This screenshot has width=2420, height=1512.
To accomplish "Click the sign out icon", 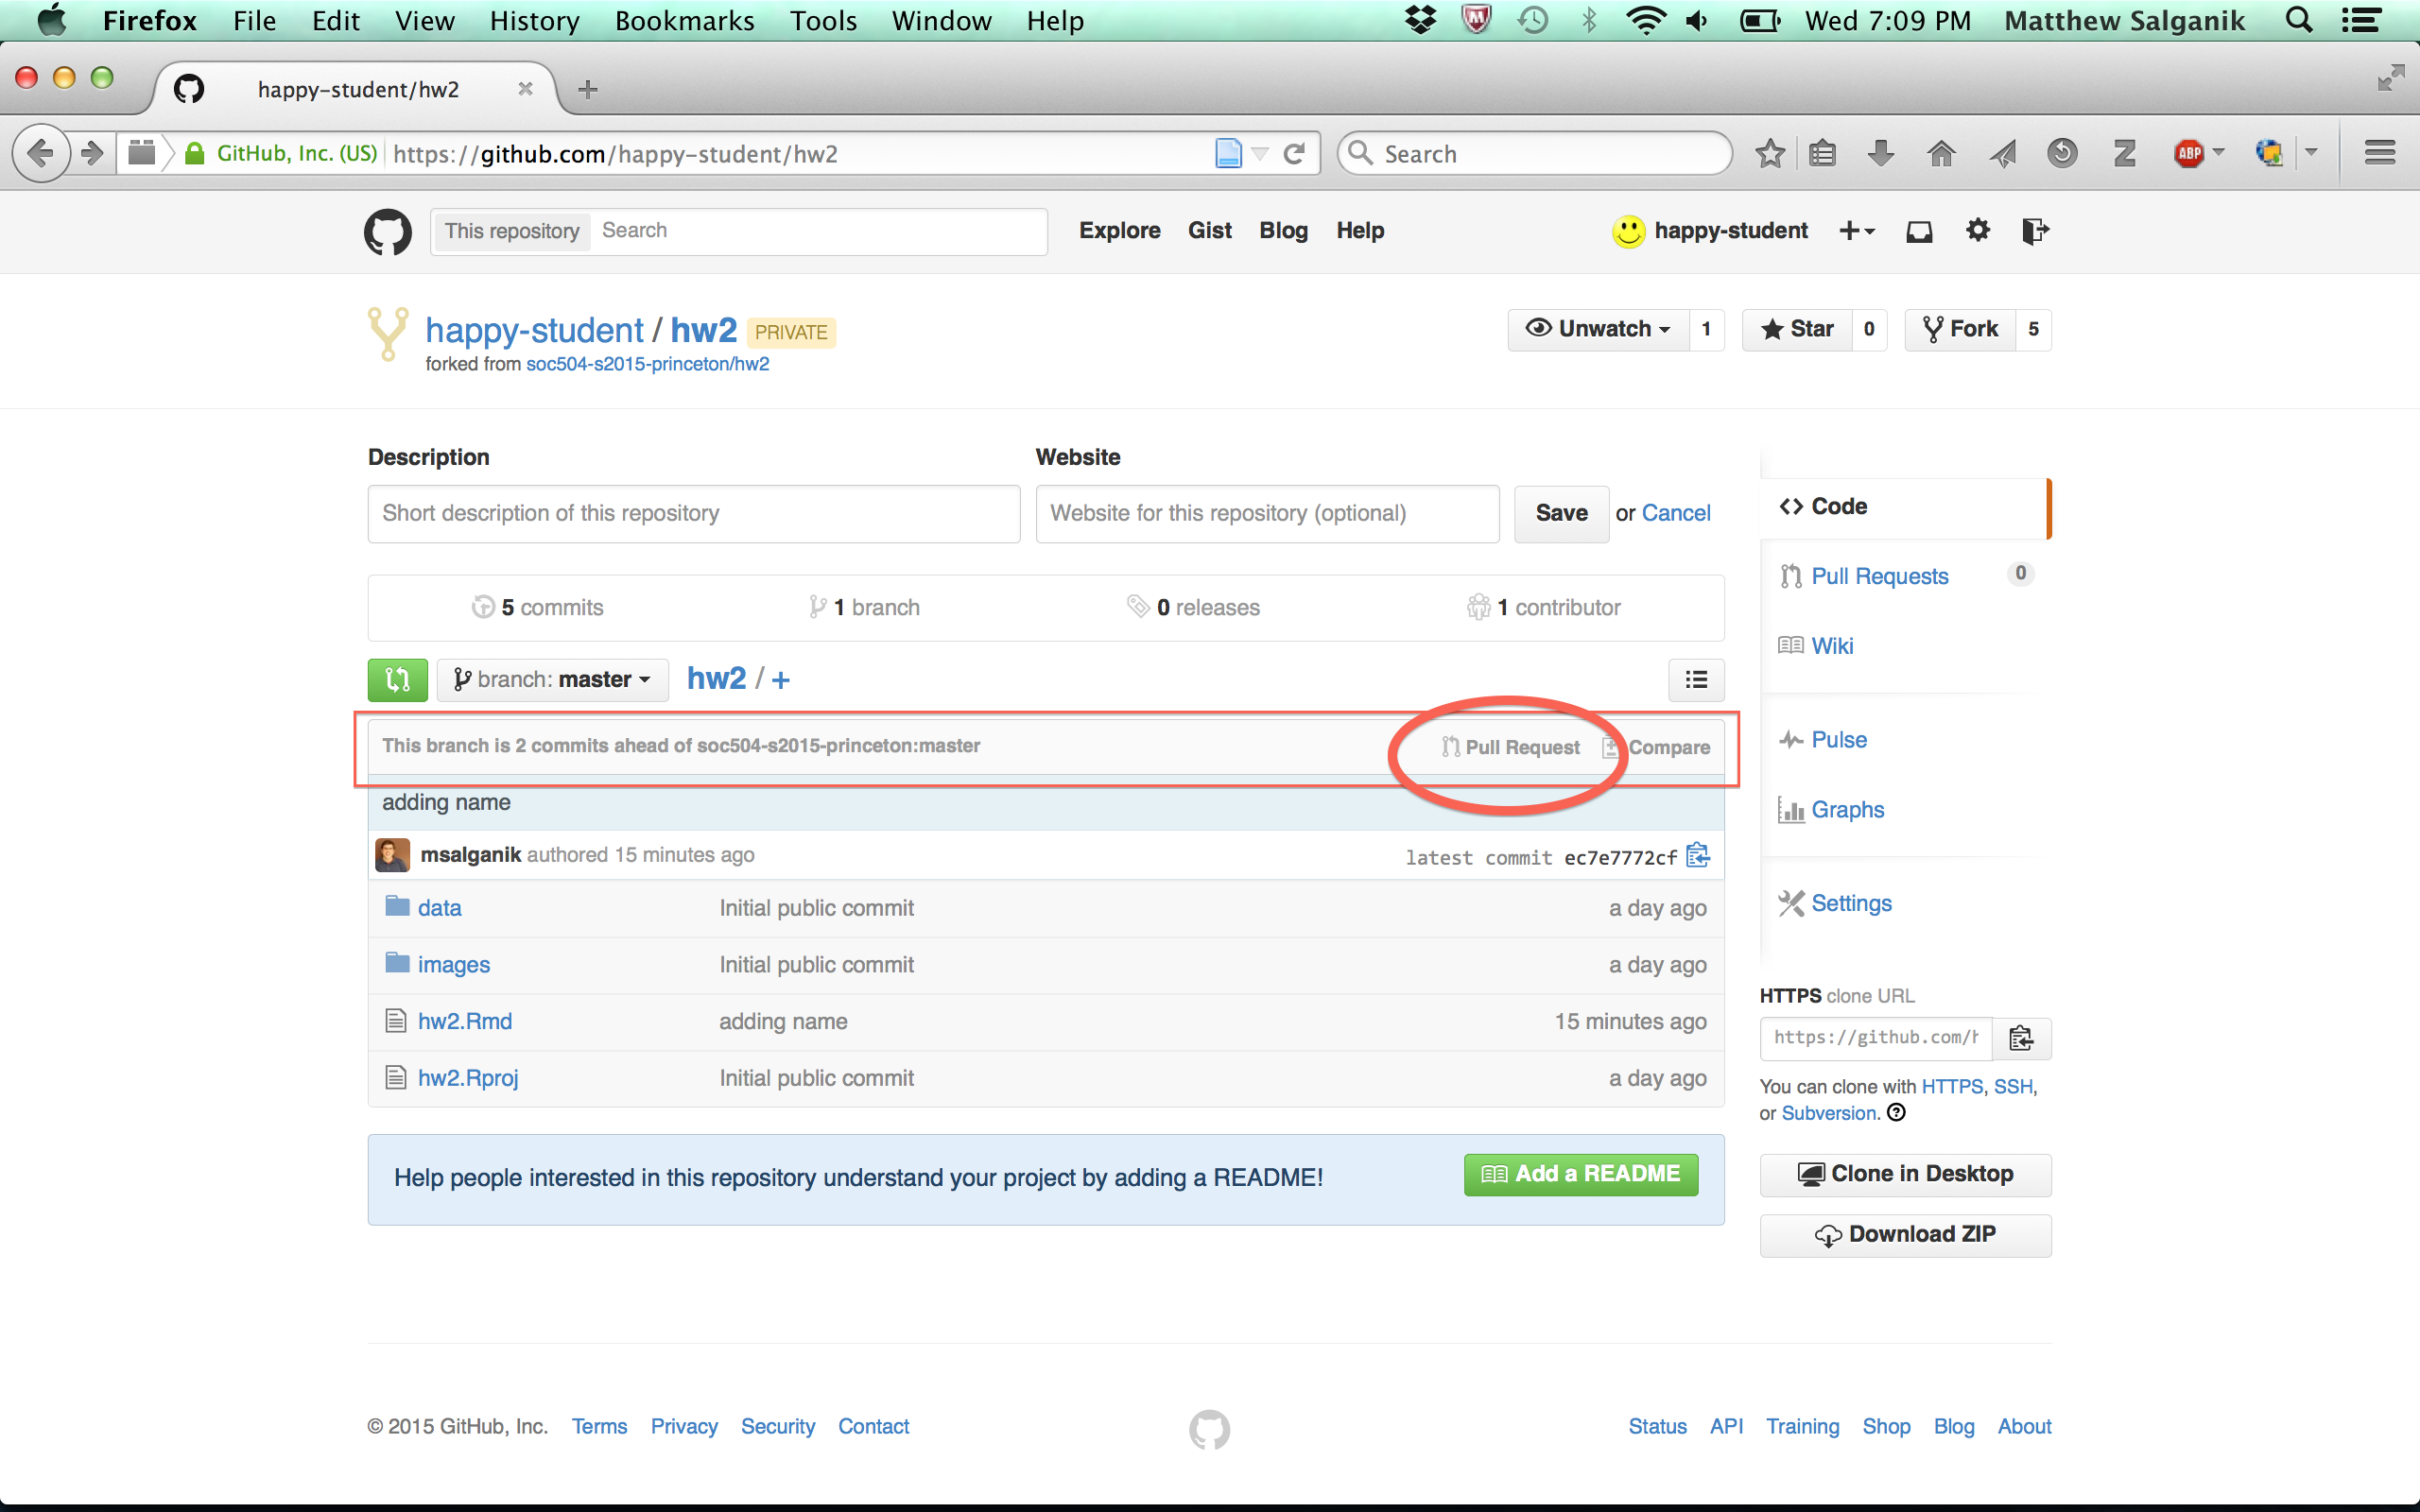I will coord(2034,231).
